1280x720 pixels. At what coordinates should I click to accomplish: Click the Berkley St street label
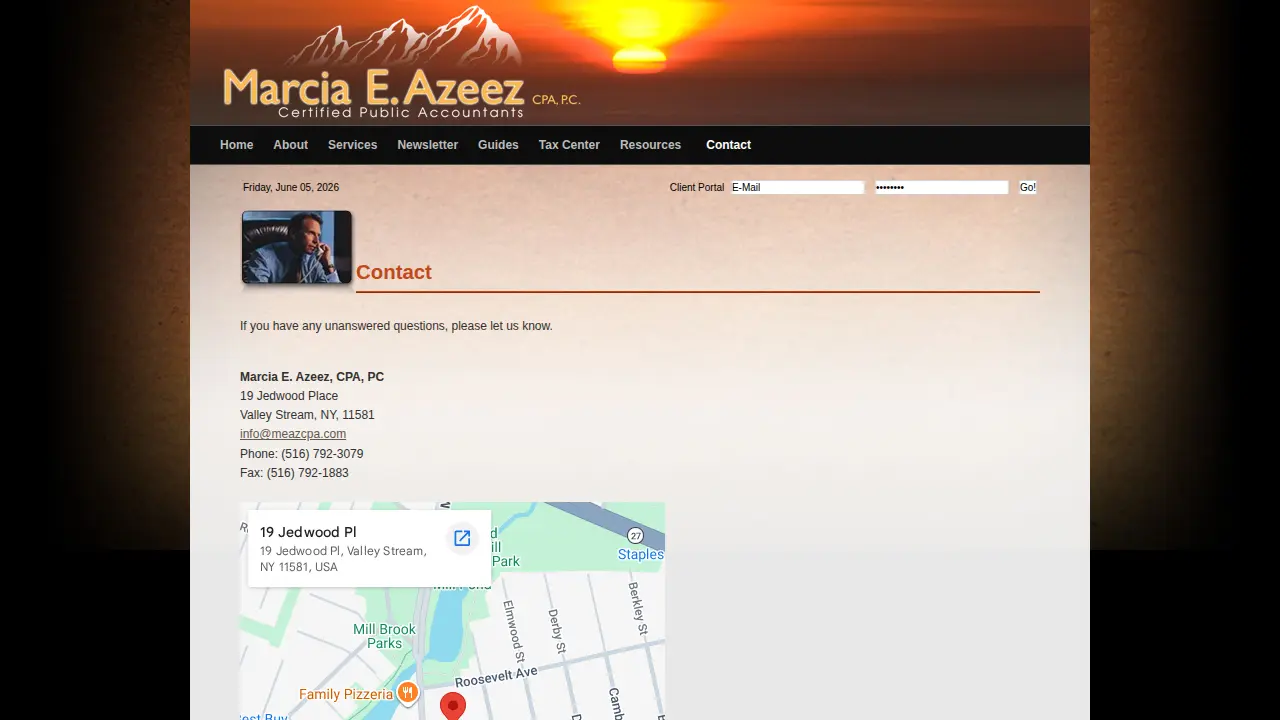pos(637,608)
